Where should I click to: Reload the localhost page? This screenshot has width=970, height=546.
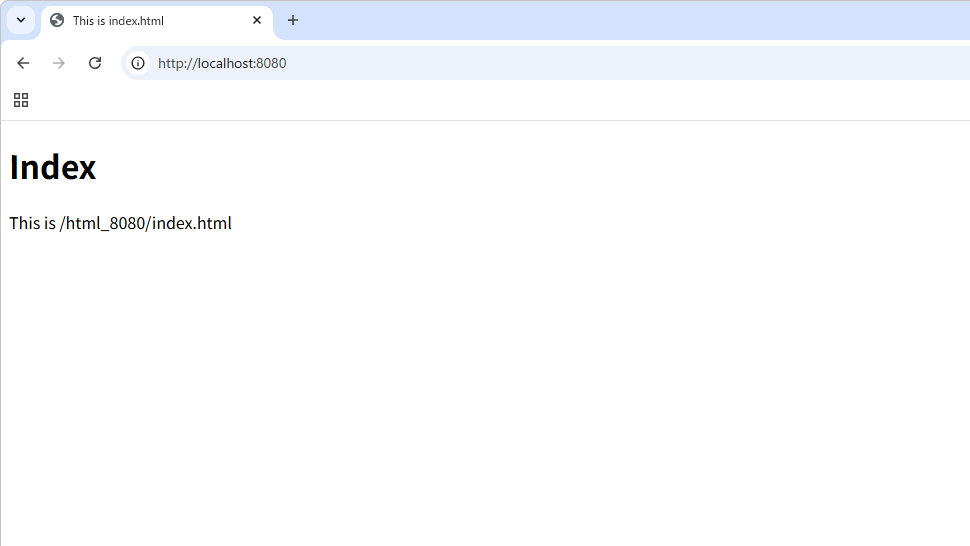[95, 63]
